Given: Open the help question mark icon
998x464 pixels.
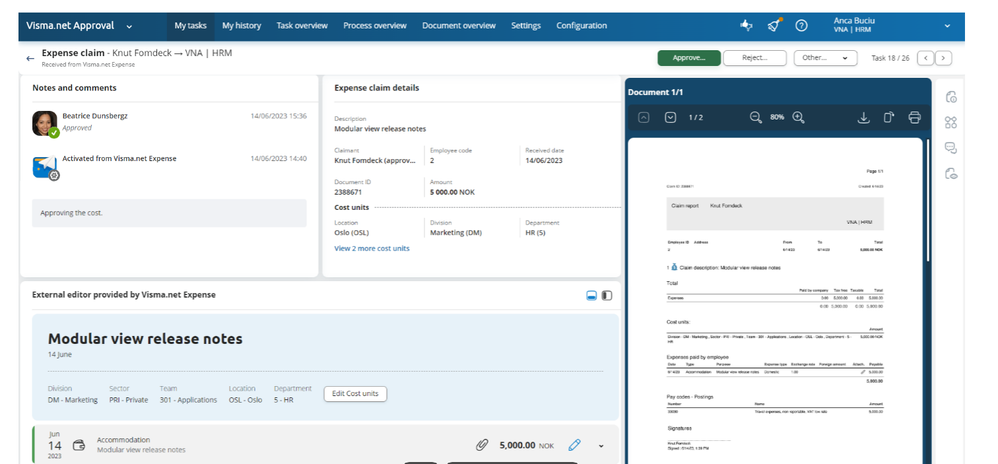Looking at the screenshot, I should click(802, 25).
